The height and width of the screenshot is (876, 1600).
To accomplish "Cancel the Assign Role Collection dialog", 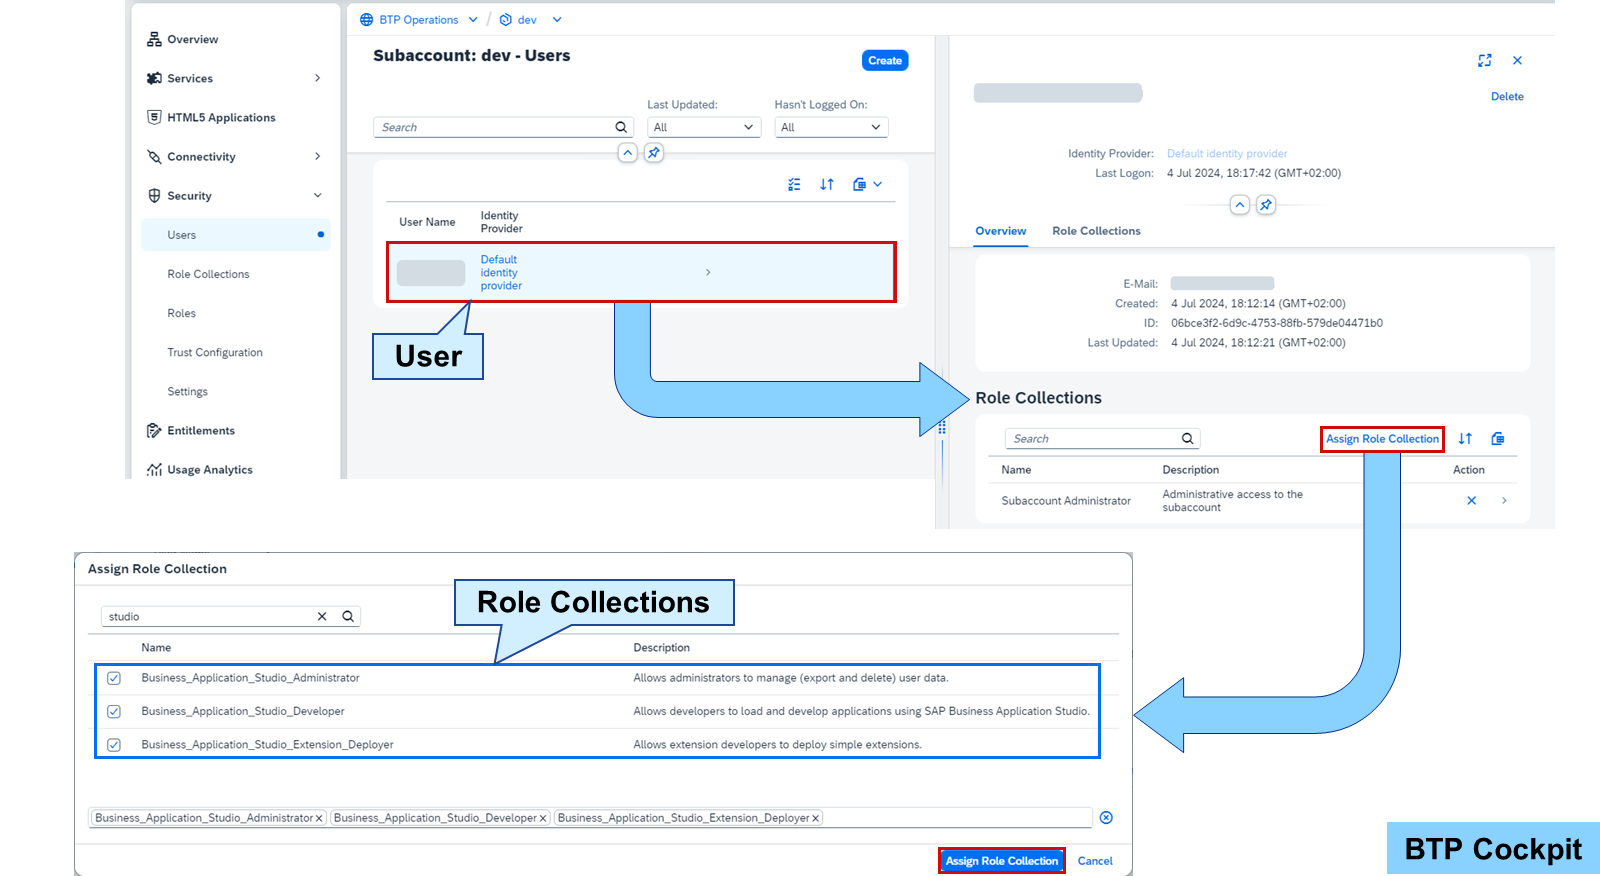I will (1095, 861).
